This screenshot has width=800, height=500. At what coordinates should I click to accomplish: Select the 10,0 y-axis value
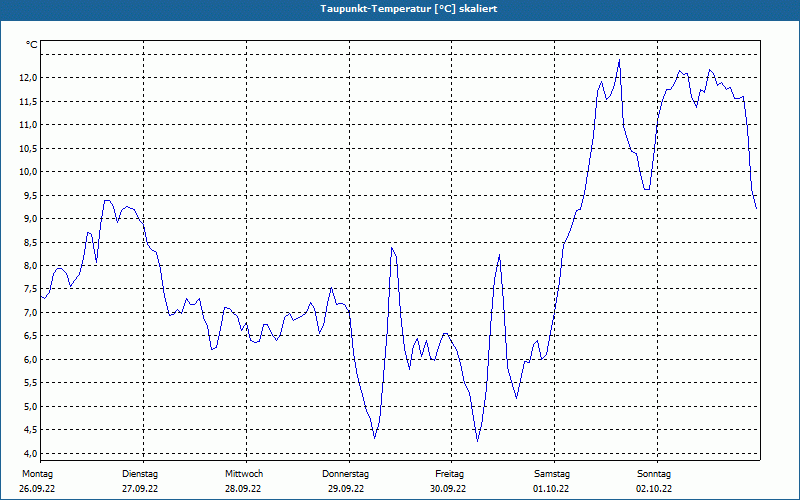28,171
